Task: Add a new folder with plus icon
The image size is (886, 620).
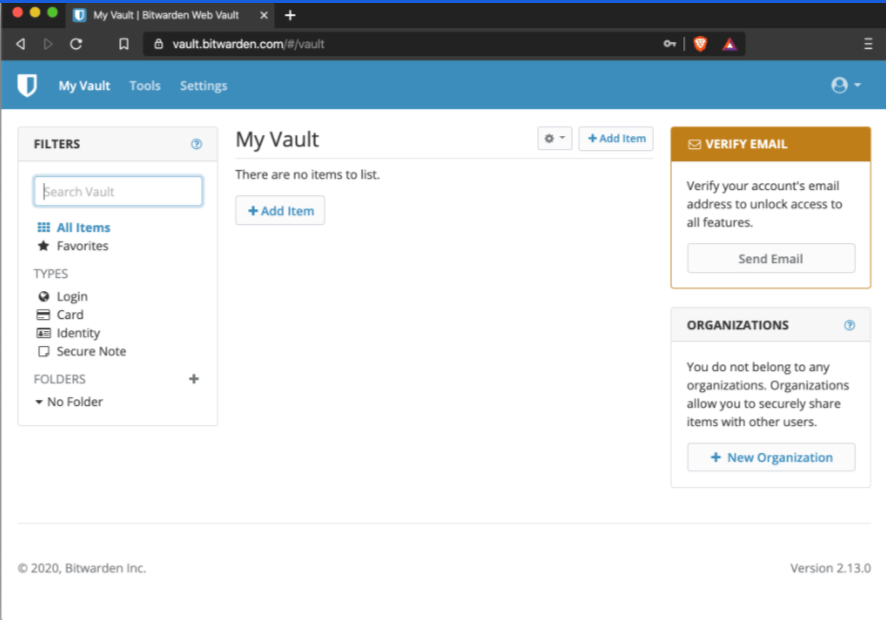Action: (194, 379)
